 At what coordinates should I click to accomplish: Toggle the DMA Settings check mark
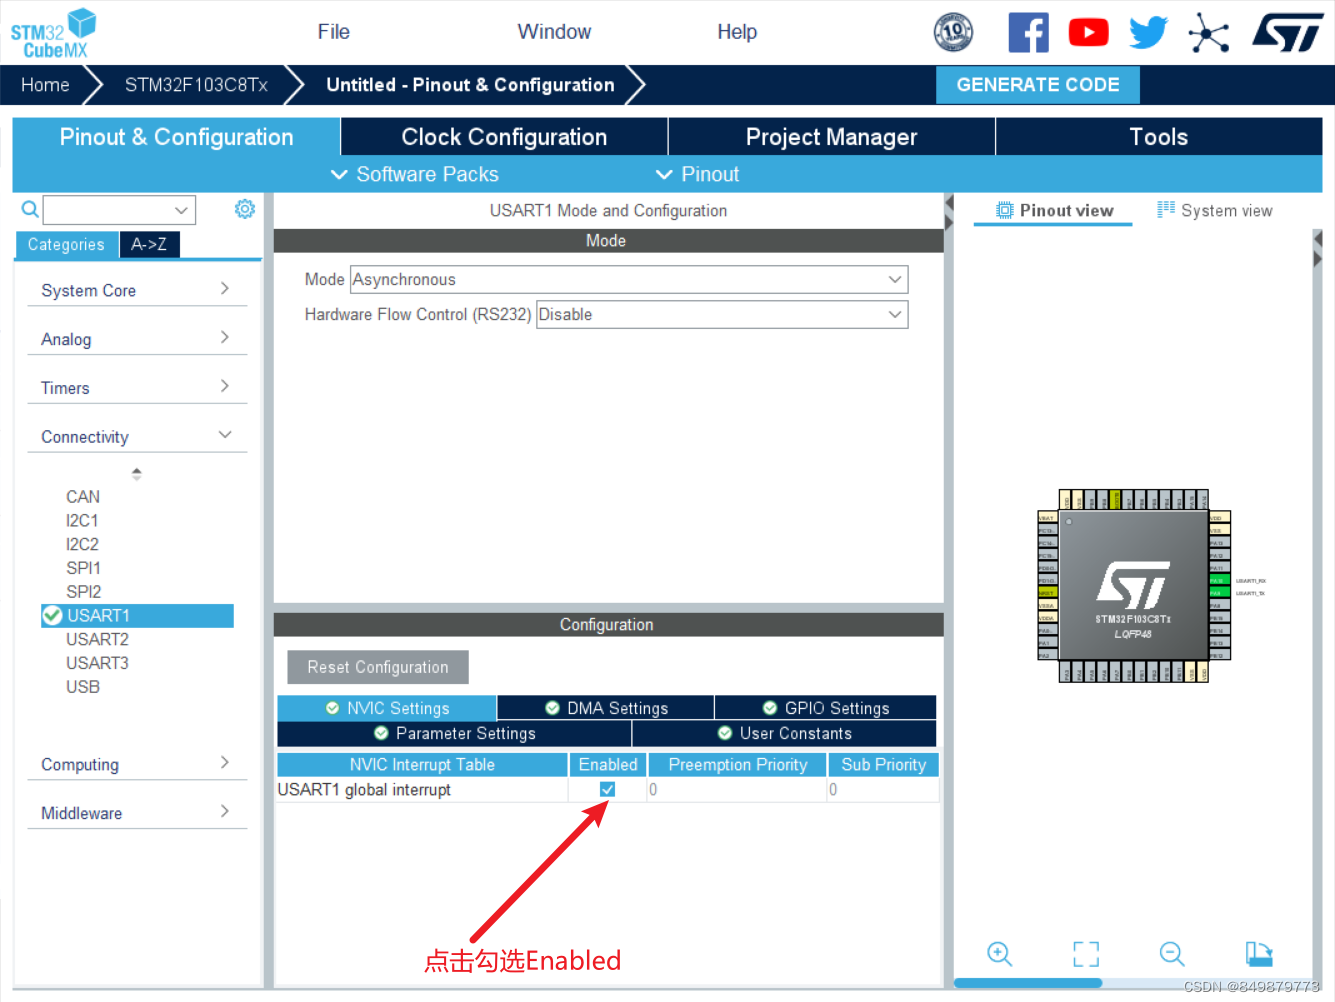tap(551, 707)
